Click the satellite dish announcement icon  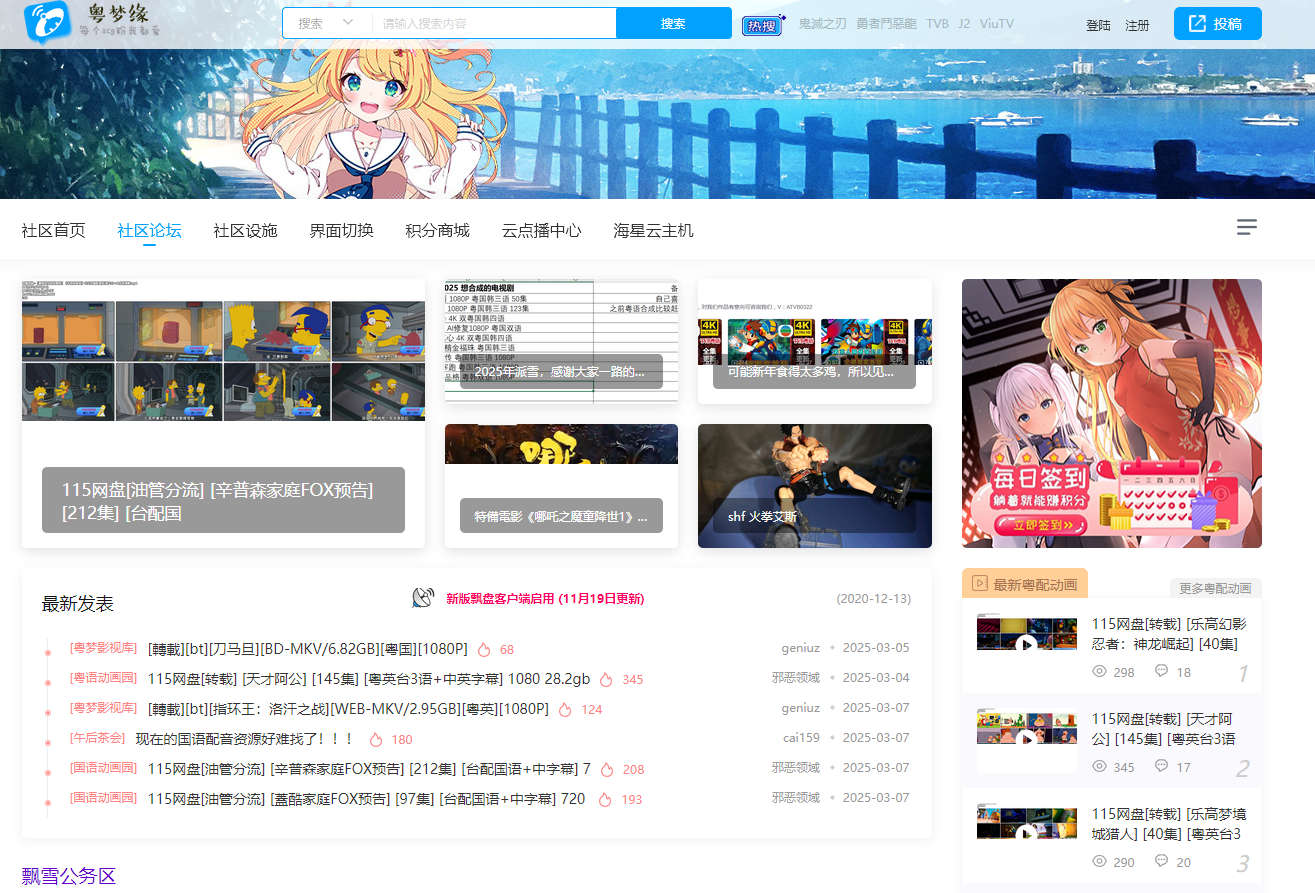[423, 598]
